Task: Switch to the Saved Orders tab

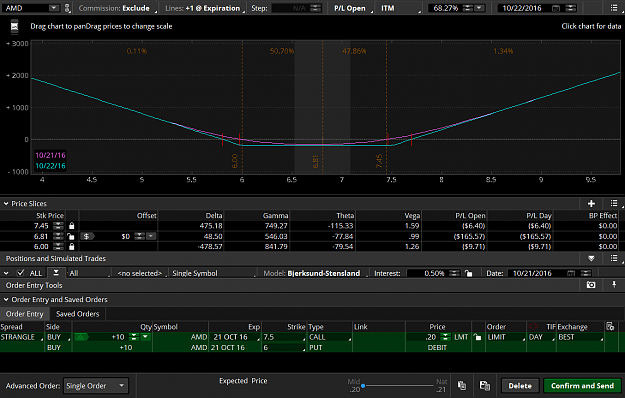Action: [78, 314]
